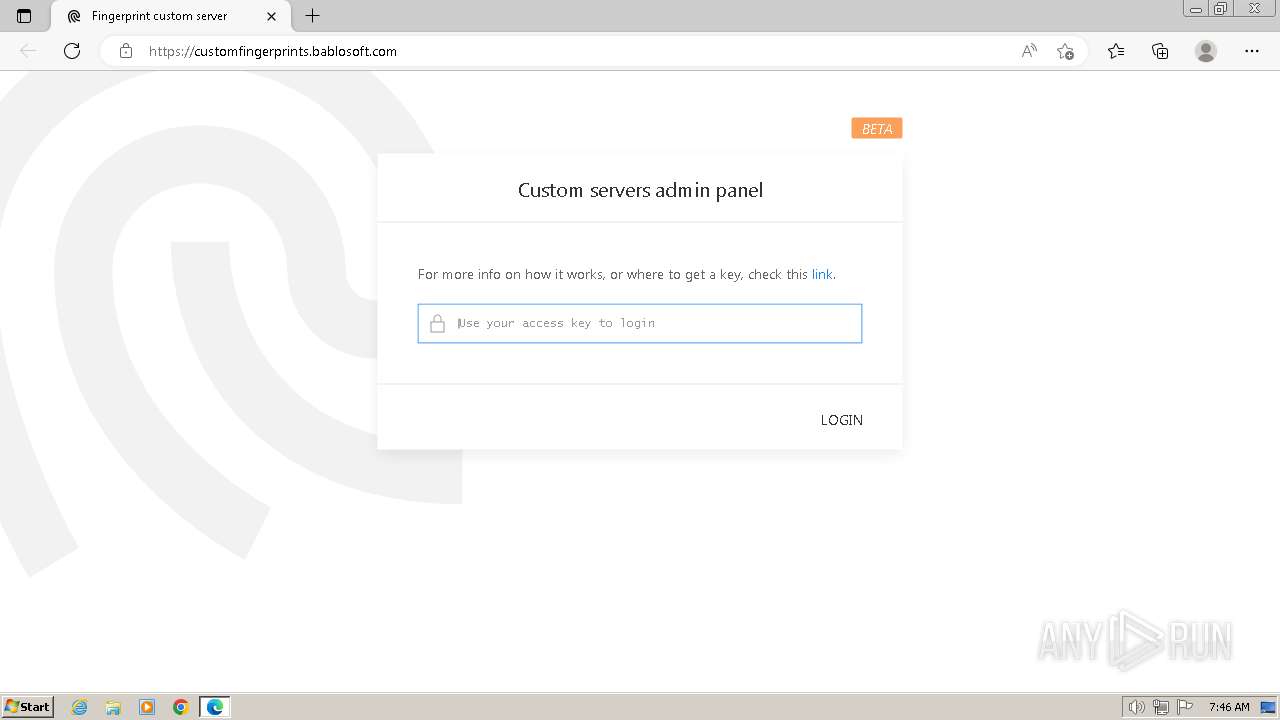Click 'Custom servers admin panel' heading
This screenshot has height=720, width=1280.
(x=640, y=190)
